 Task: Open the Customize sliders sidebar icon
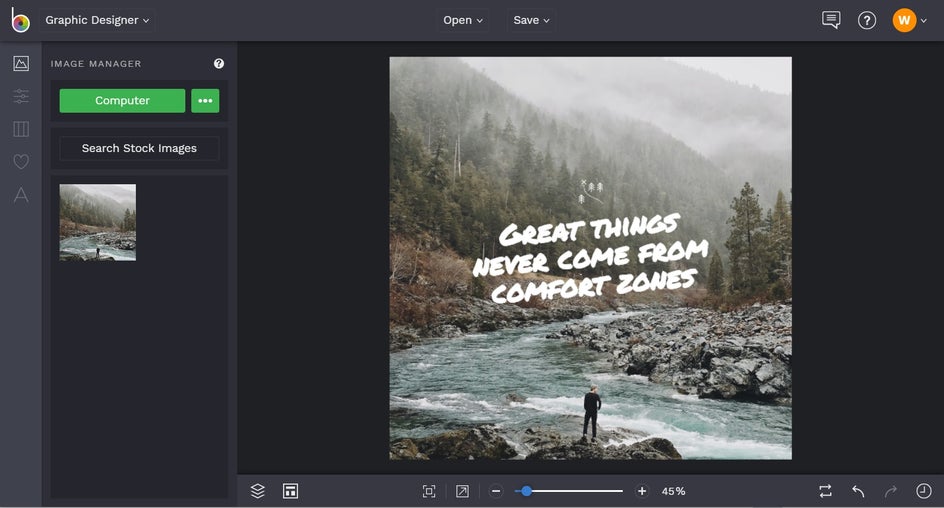[x=21, y=96]
